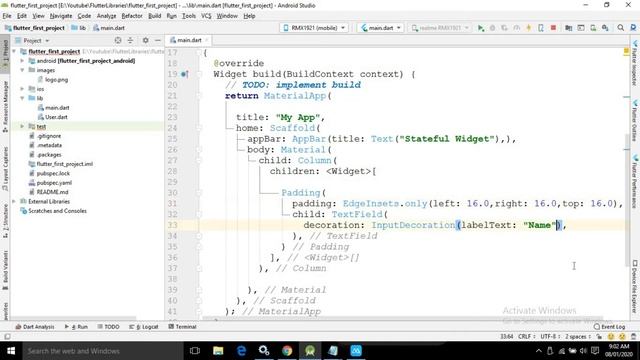This screenshot has width=640, height=360.
Task: Click collapse all icon in Project panel
Action: (x=130, y=40)
